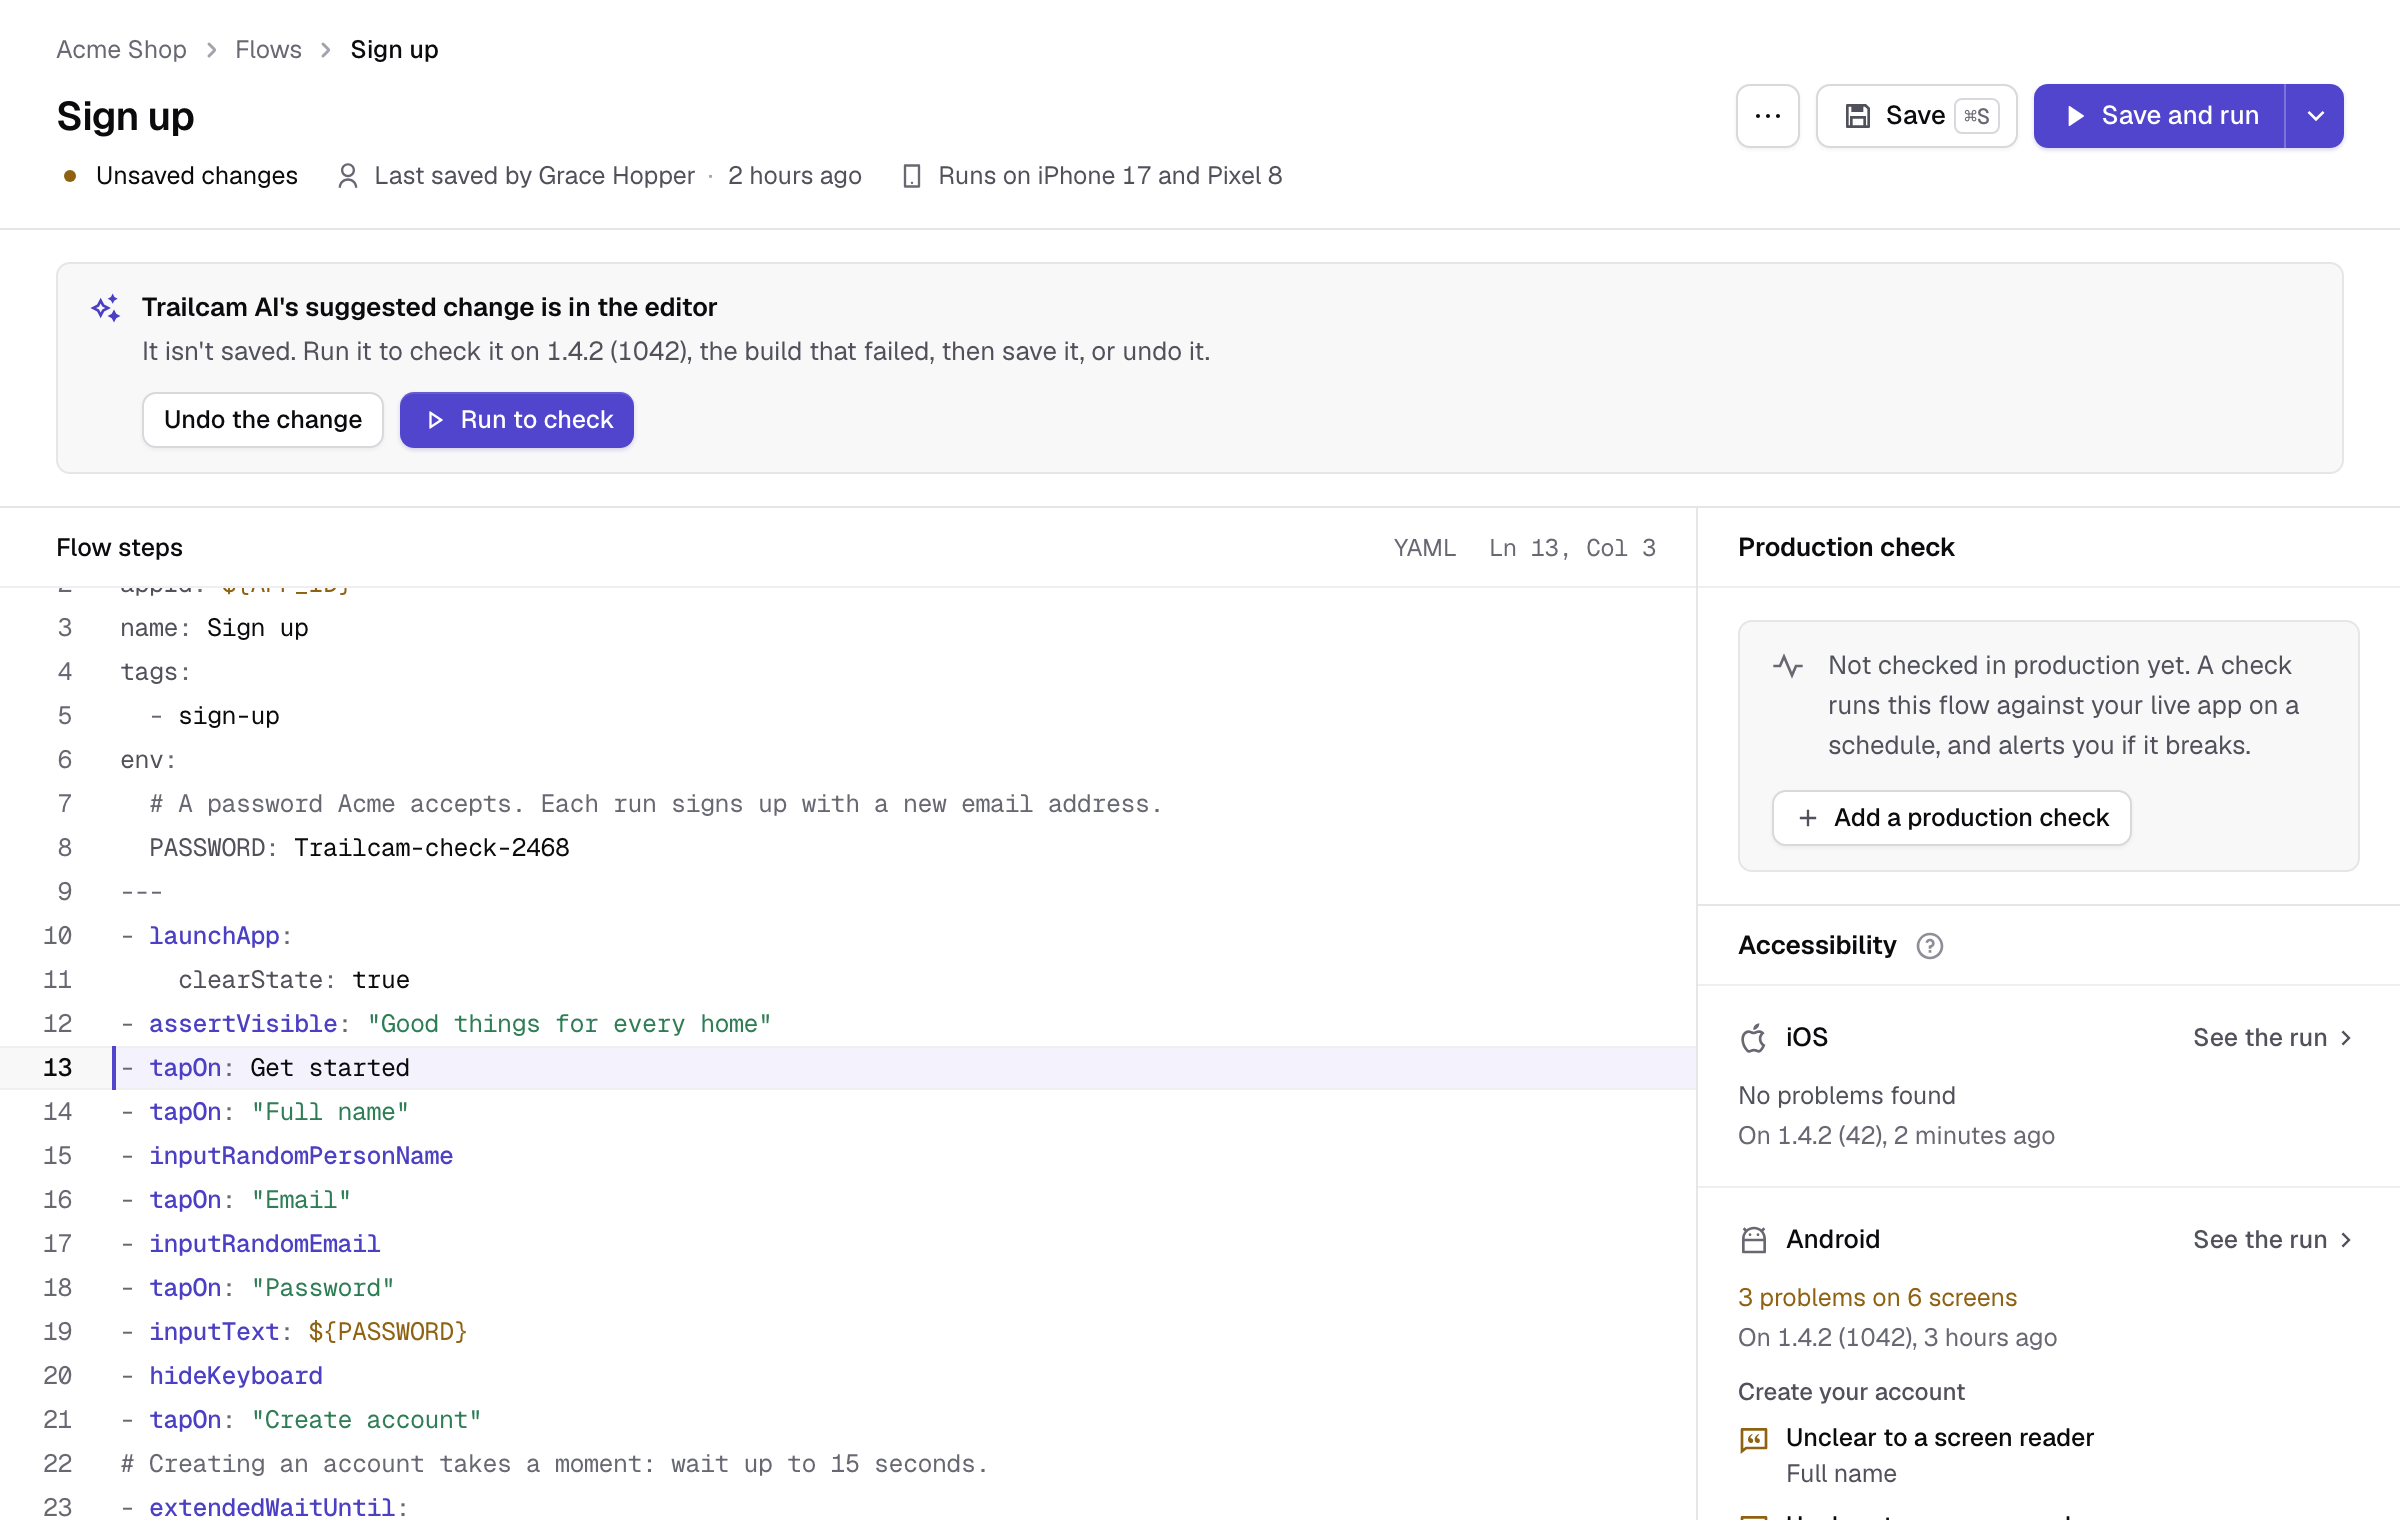See the run for Android
This screenshot has height=1520, width=2400.
point(2273,1240)
